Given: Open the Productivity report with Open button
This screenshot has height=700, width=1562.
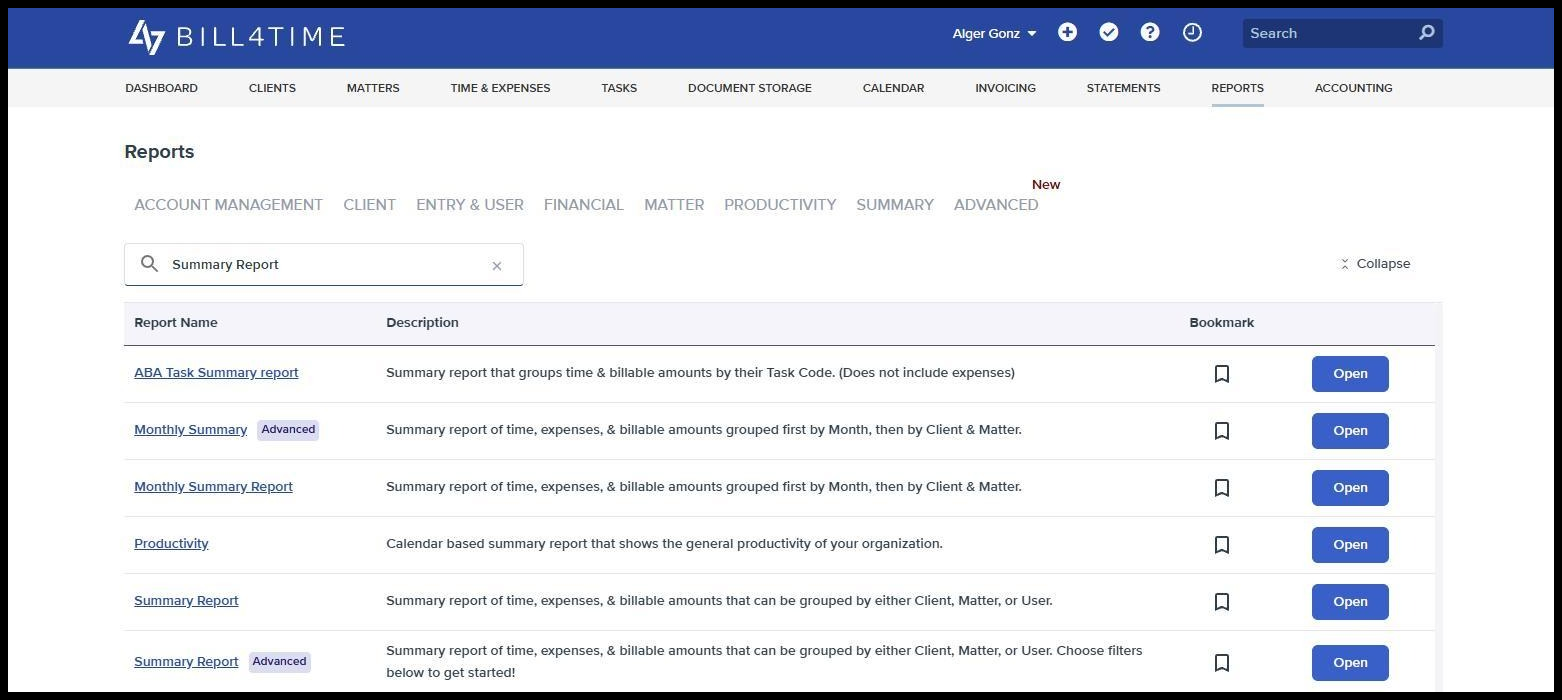Looking at the screenshot, I should (1350, 545).
